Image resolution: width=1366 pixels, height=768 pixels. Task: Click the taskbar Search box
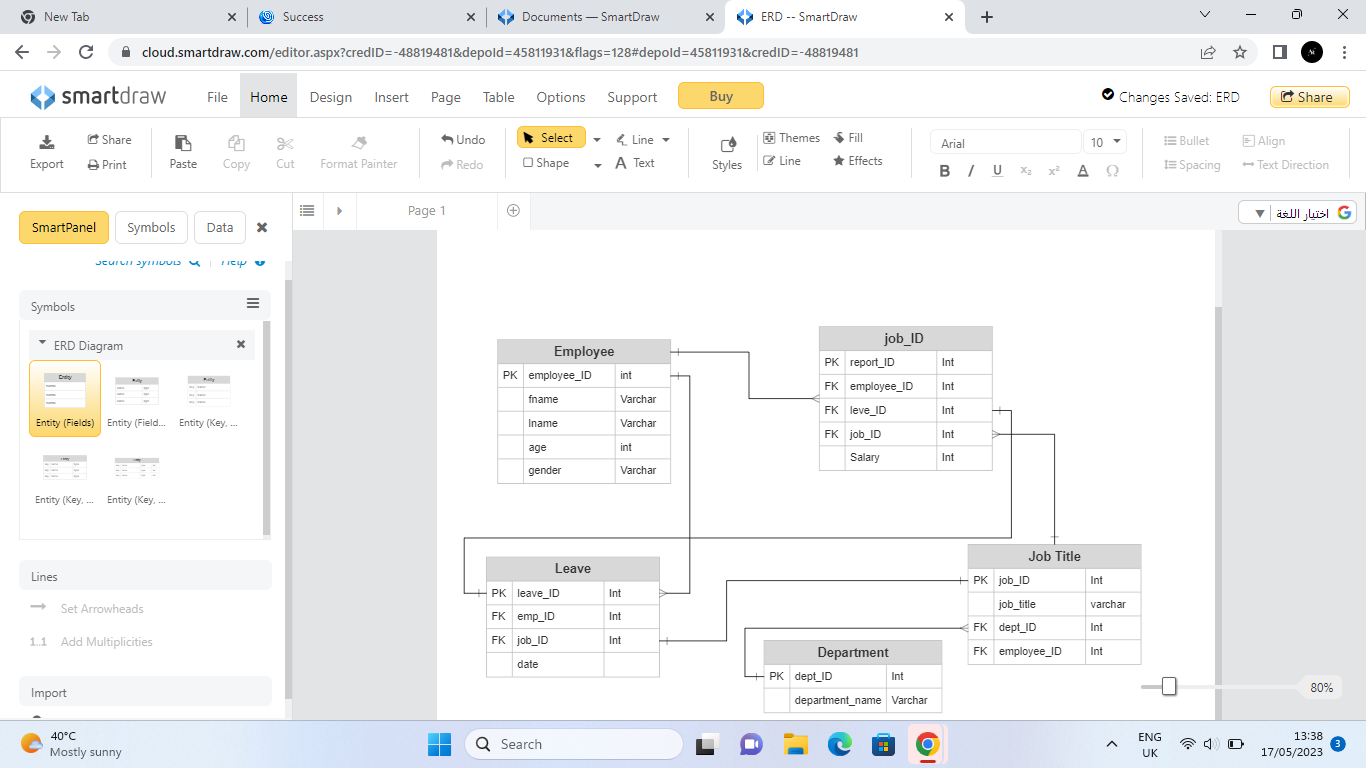point(574,744)
